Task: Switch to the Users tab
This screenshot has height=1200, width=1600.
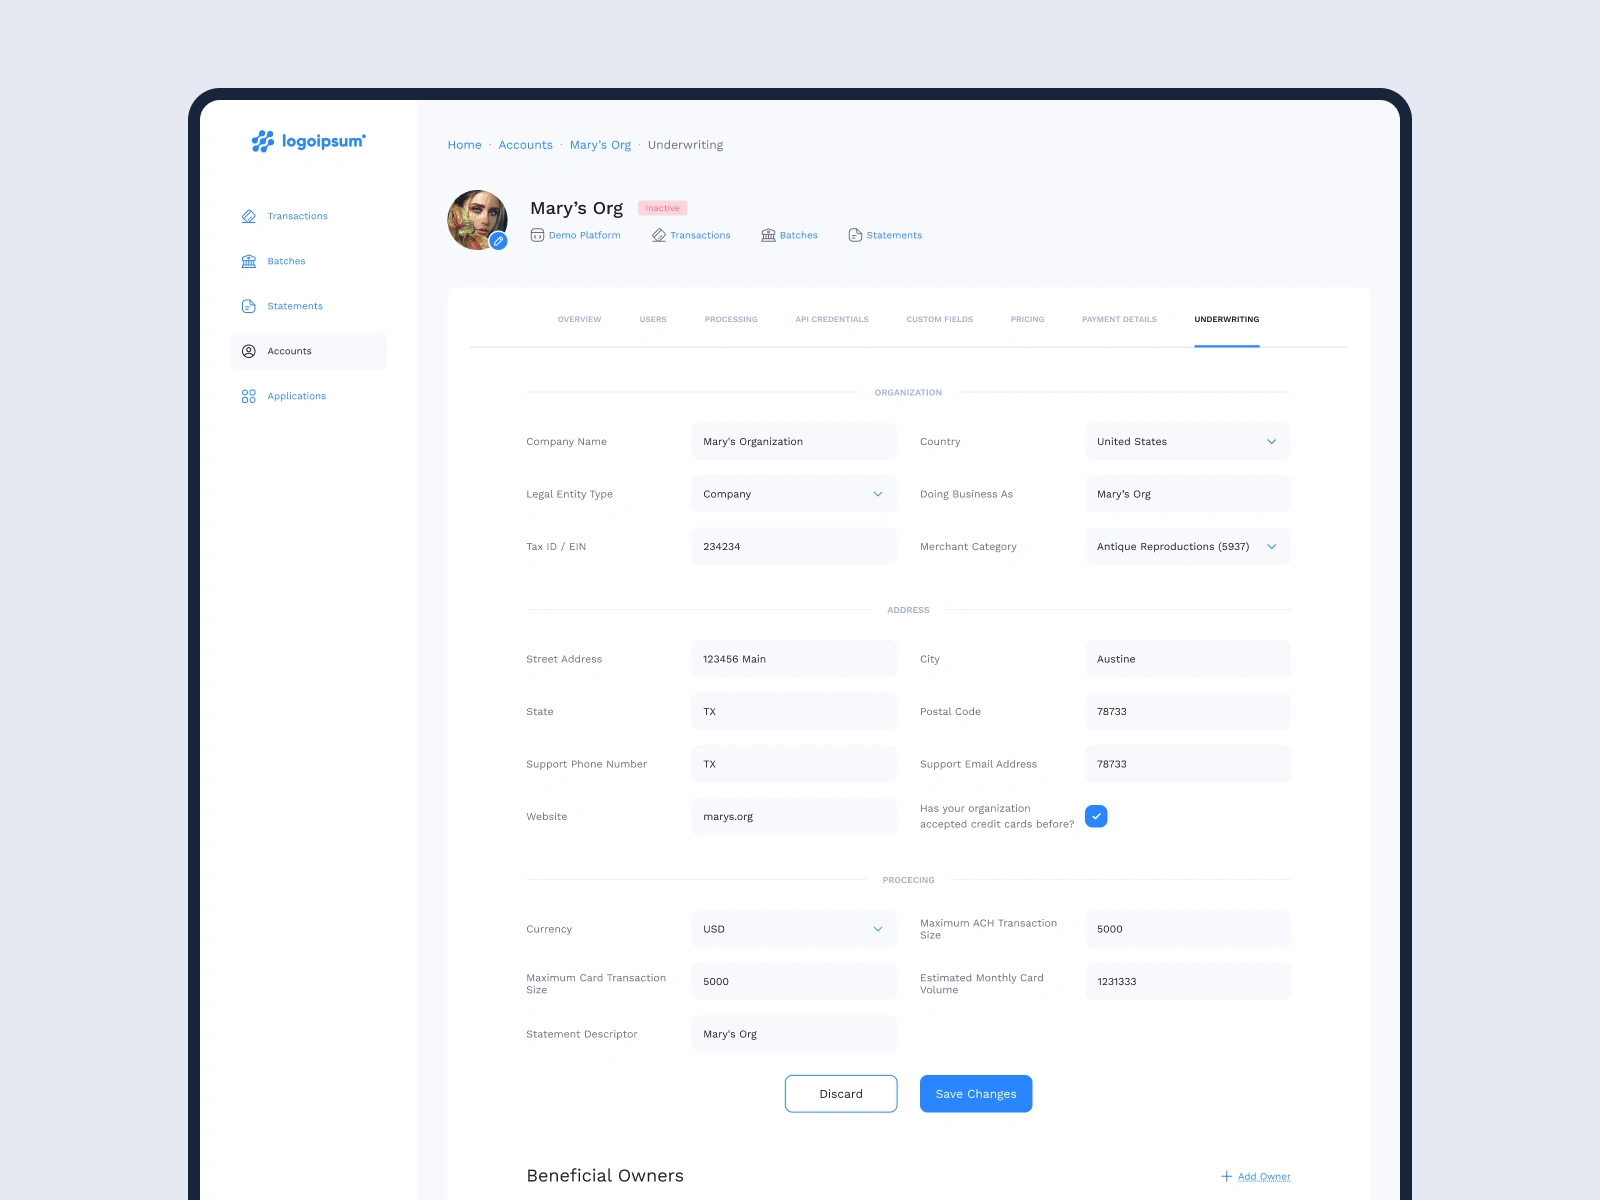Action: click(653, 319)
